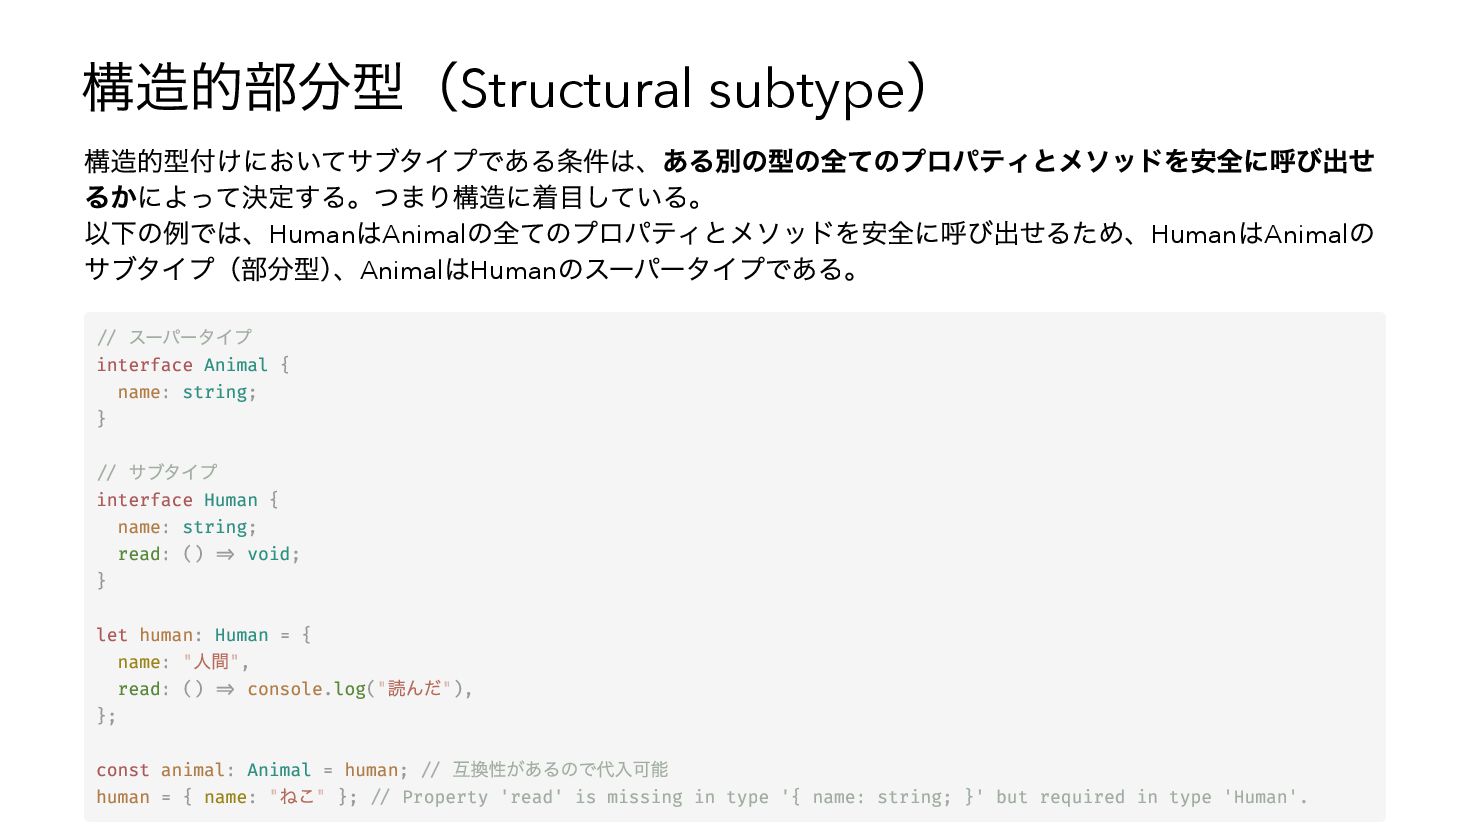Click the "let human: Human = {" line
The height and width of the screenshot is (828, 1470).
203,635
